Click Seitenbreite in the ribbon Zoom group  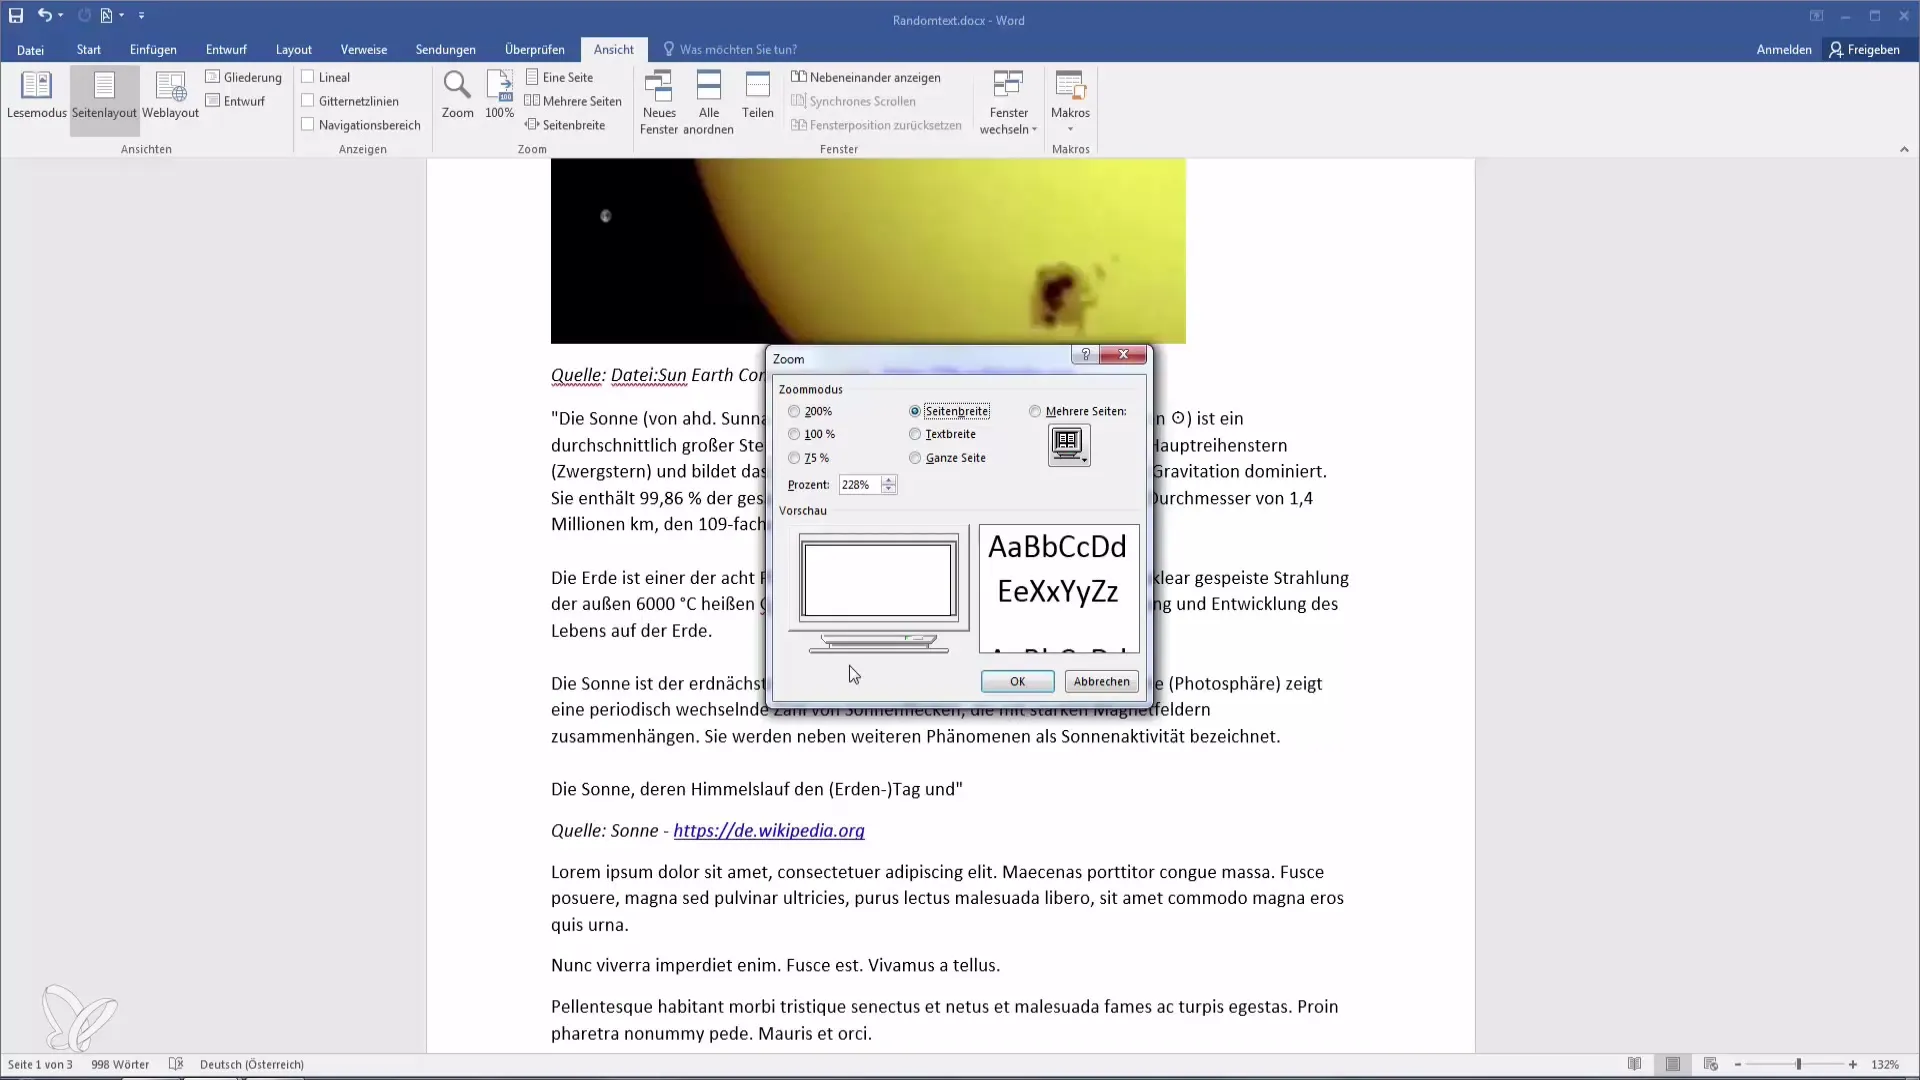click(x=565, y=125)
